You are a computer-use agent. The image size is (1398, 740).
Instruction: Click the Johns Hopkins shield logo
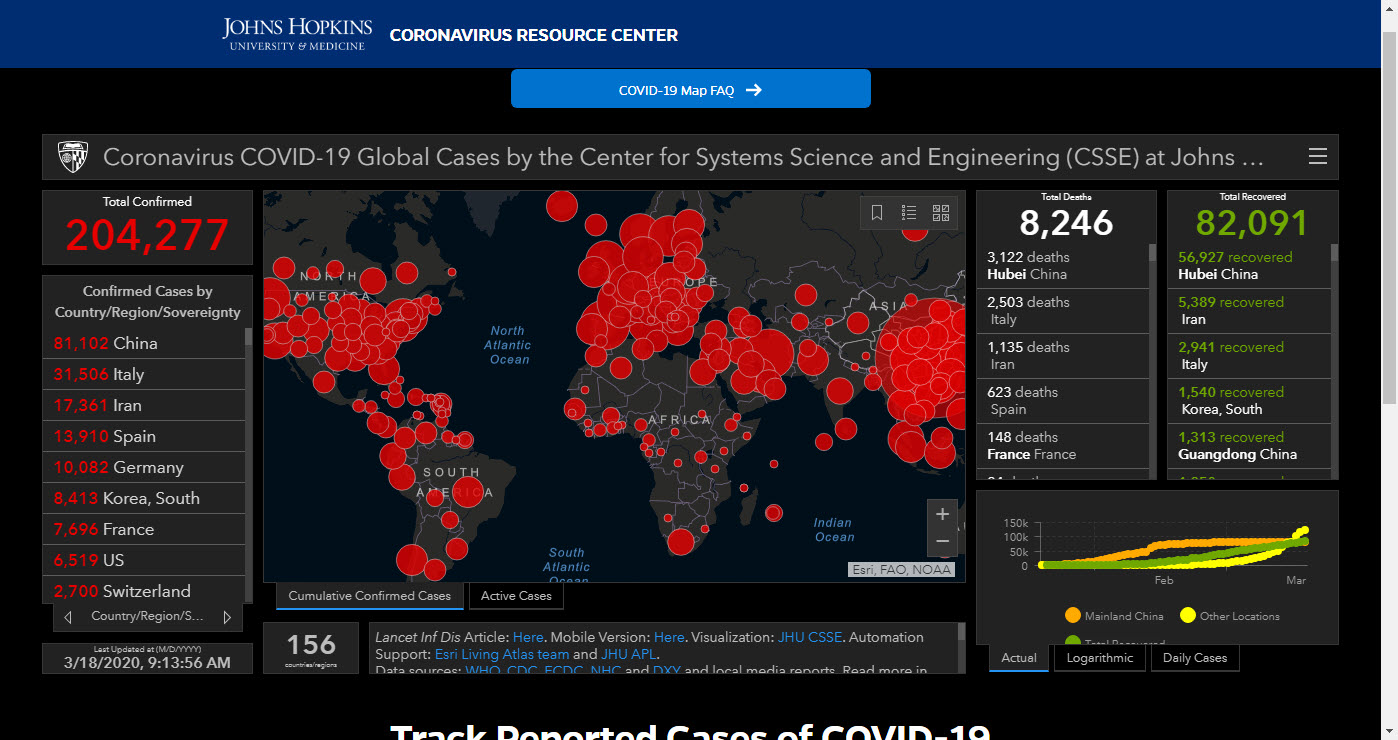pos(73,157)
